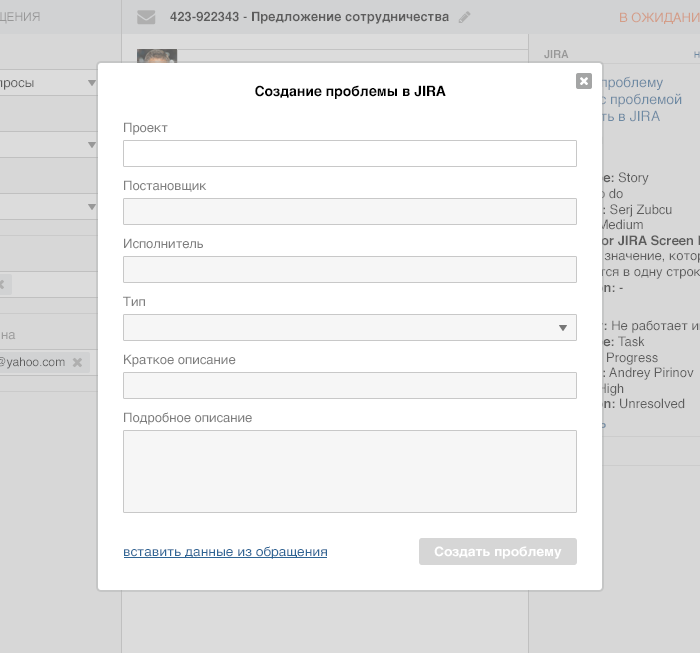Open the Тип dropdown
This screenshot has width=700, height=653.
(x=350, y=328)
